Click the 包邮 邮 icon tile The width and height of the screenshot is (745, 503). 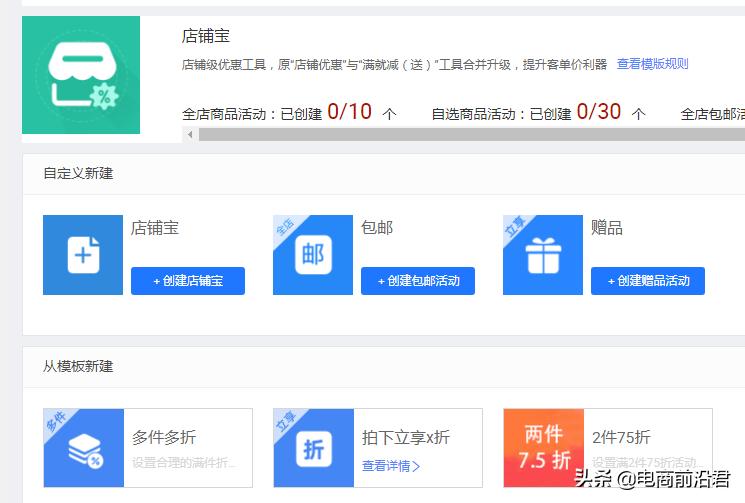click(x=313, y=255)
